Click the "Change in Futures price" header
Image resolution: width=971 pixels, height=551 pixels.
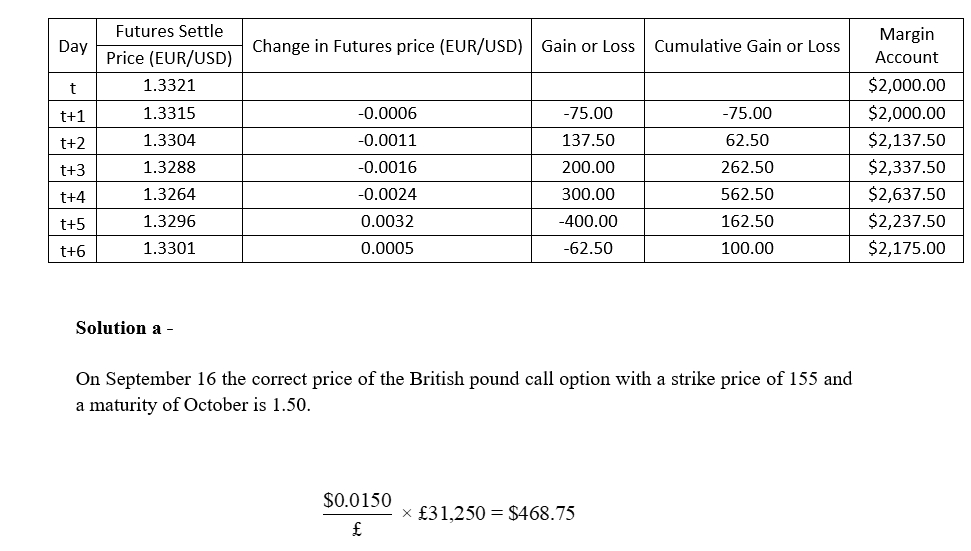[x=387, y=46]
